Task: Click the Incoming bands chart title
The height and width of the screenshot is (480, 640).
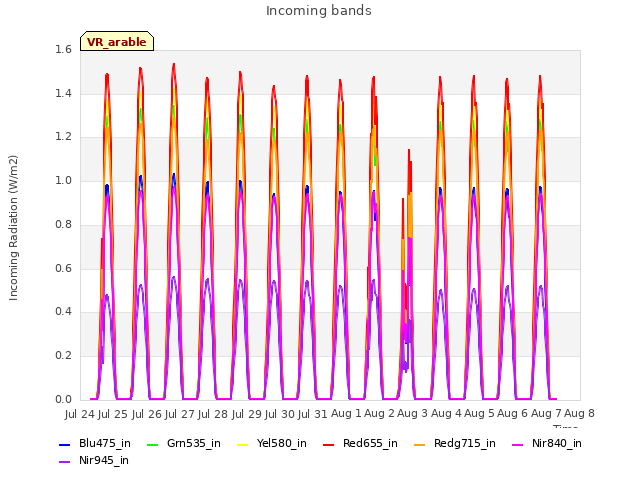Action: point(319,11)
